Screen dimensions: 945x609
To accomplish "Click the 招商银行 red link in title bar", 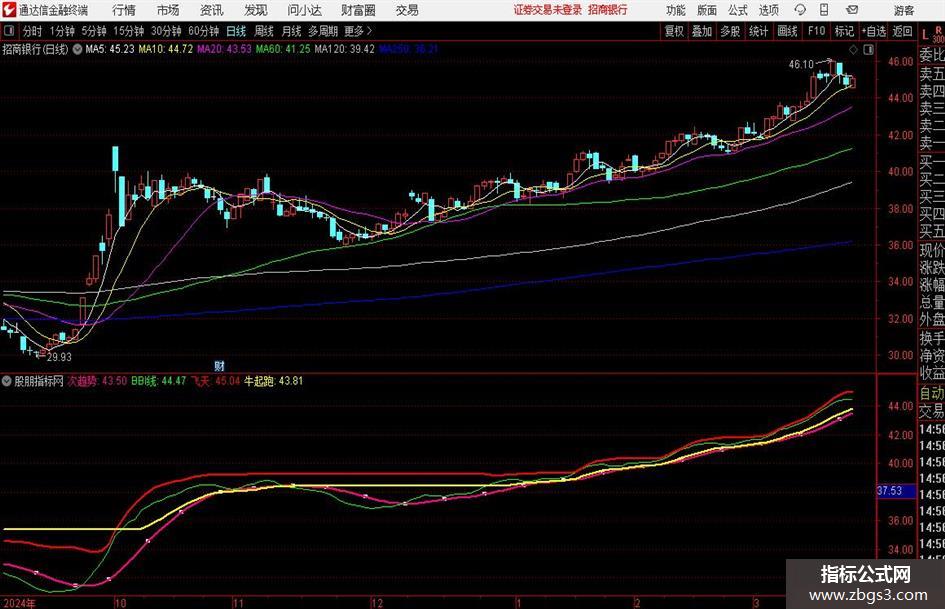I will click(608, 10).
